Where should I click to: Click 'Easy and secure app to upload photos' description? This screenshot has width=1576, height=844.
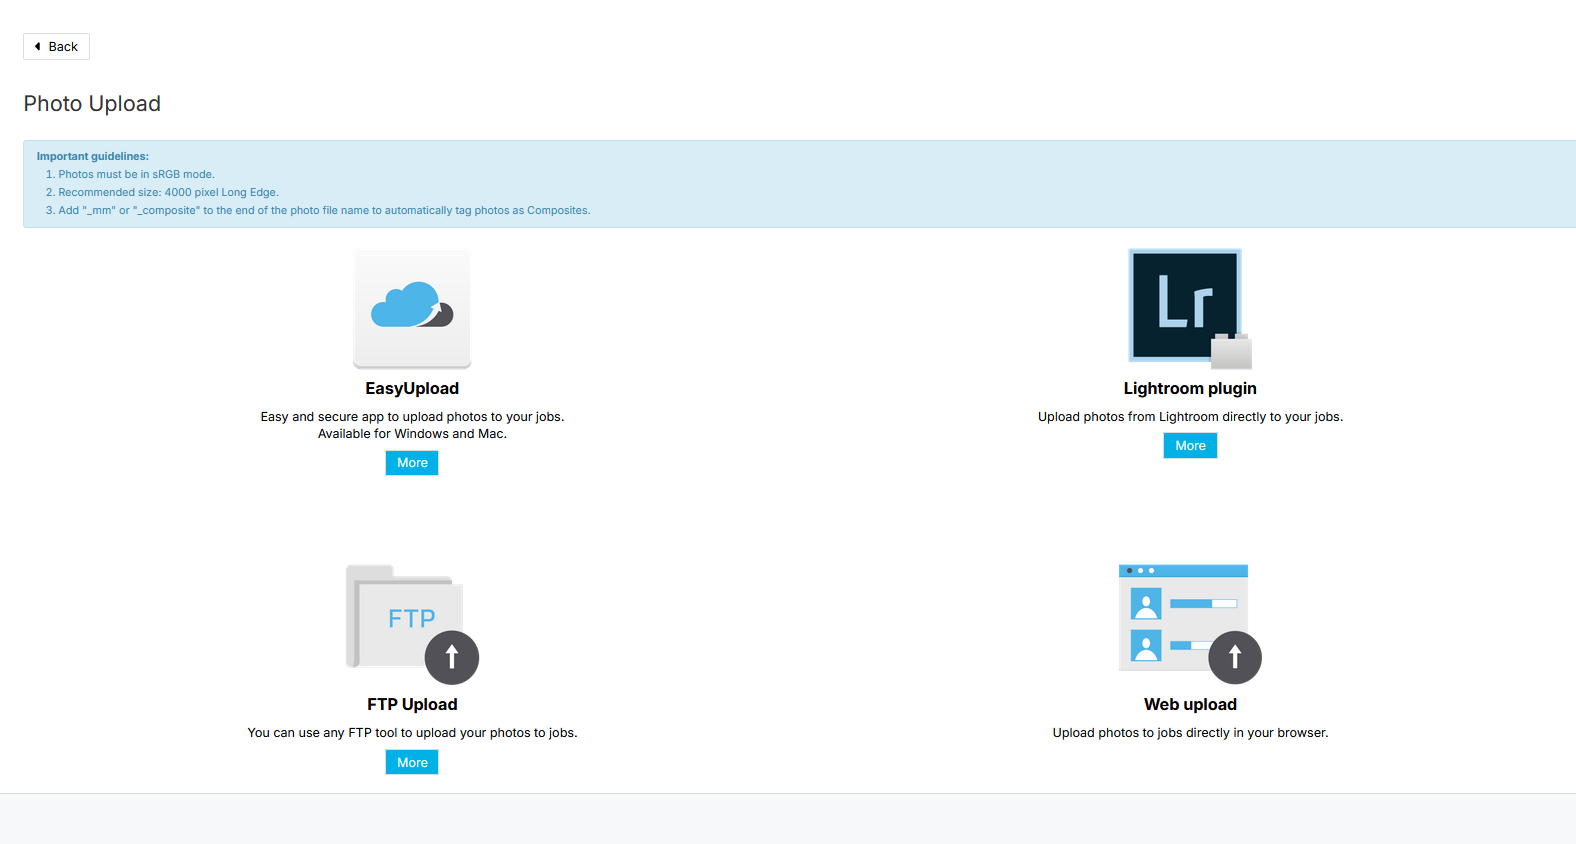click(x=412, y=417)
